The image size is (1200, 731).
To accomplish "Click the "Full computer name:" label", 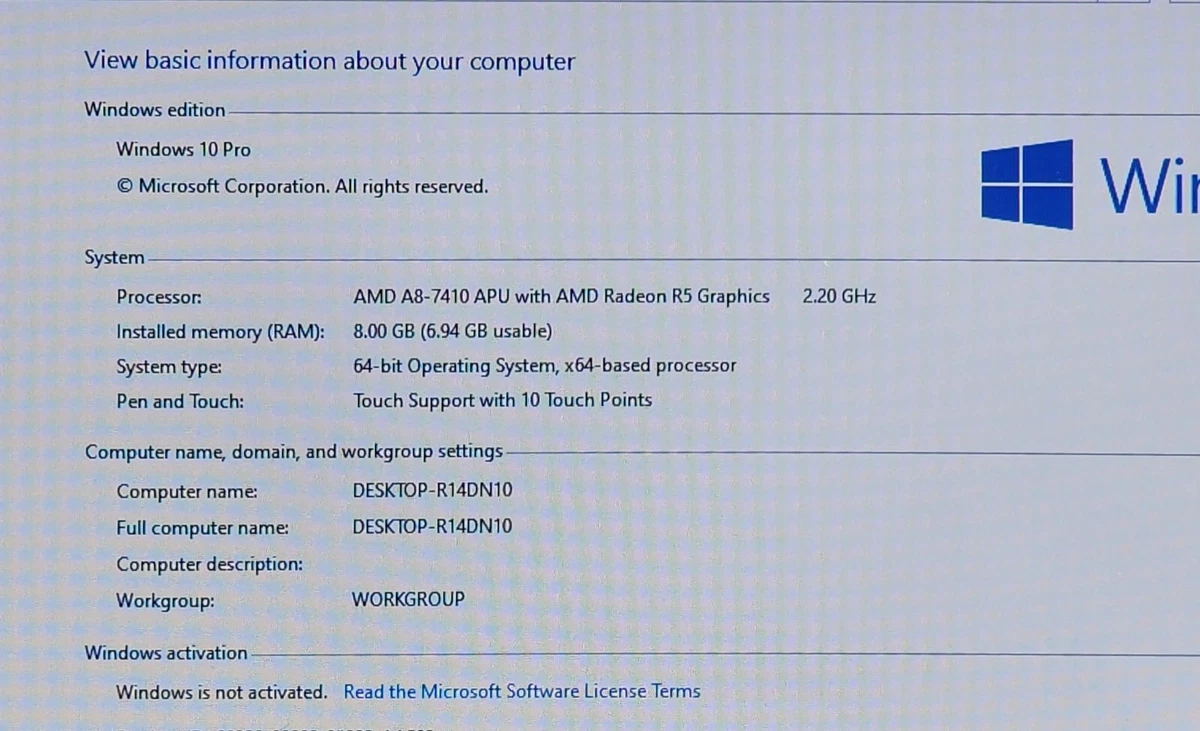I will [202, 528].
